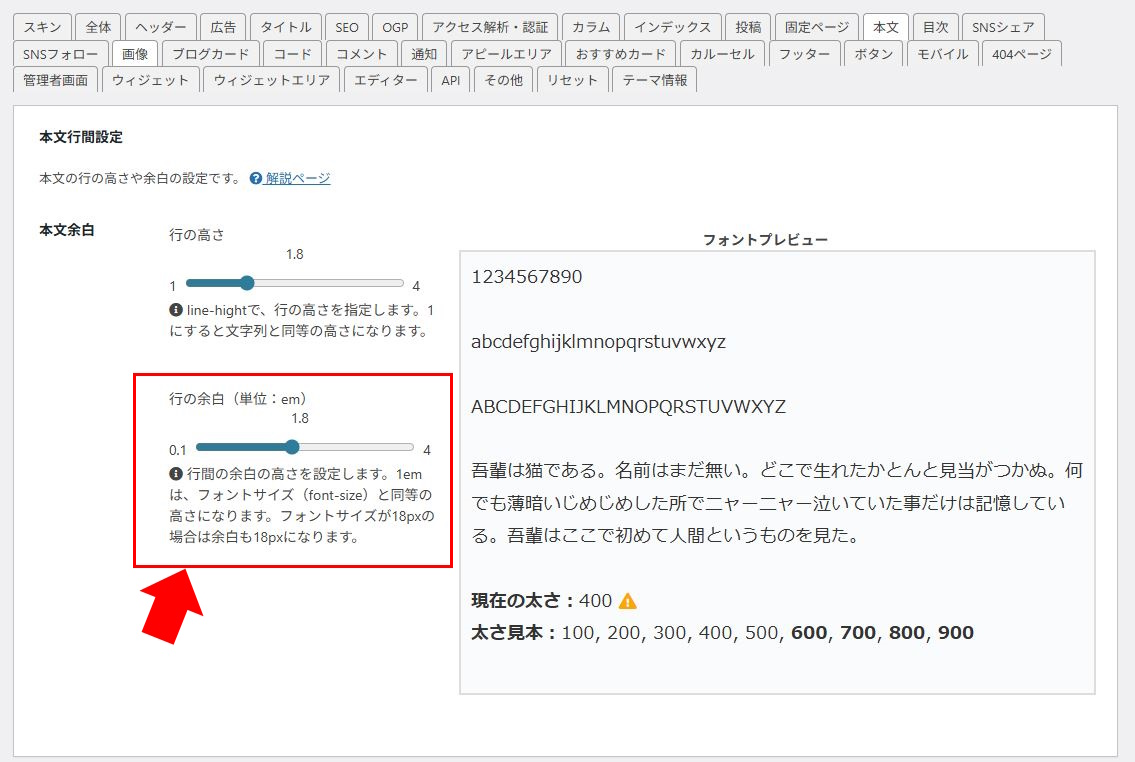Select the ブログカード tab

[209, 54]
